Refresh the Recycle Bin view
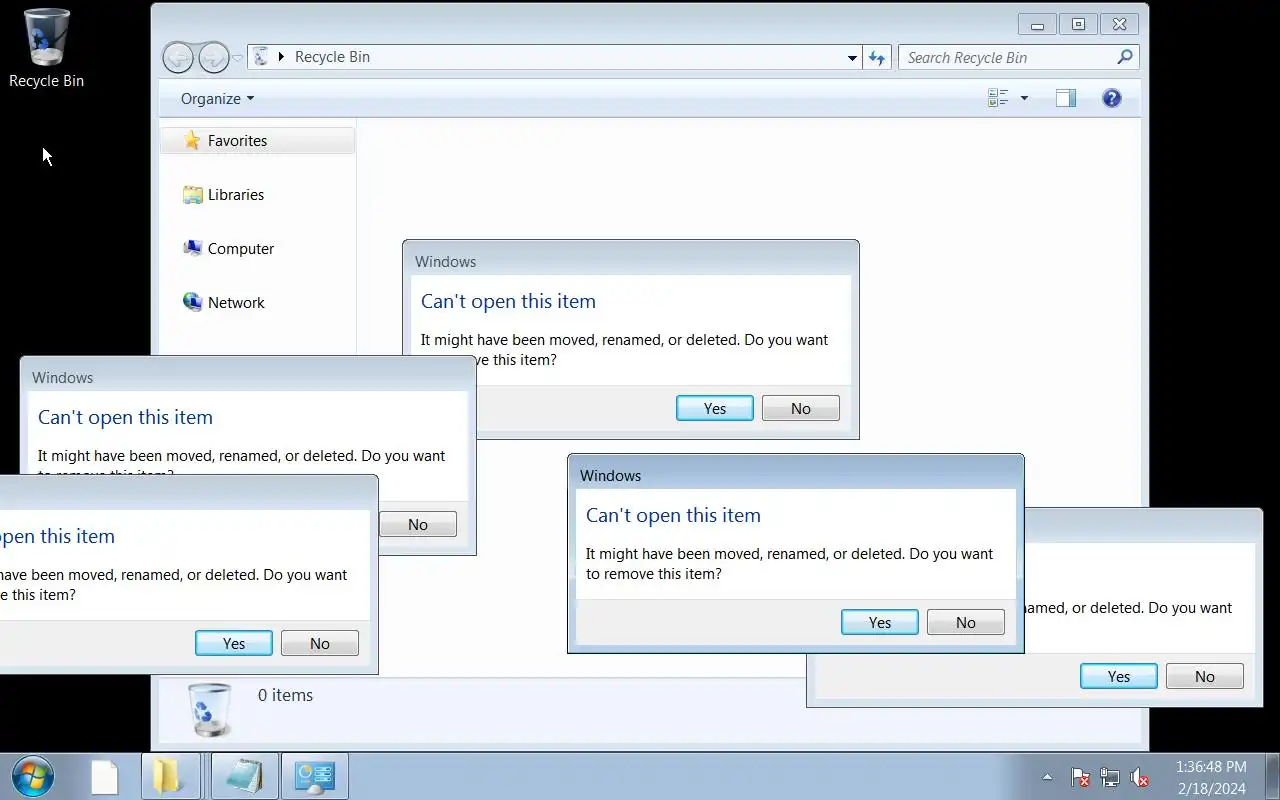Viewport: 1280px width, 800px height. point(877,58)
